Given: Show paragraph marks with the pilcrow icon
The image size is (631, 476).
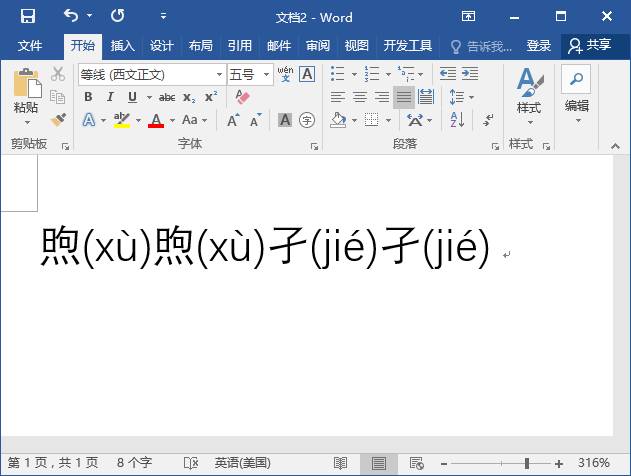Looking at the screenshot, I should [488, 120].
